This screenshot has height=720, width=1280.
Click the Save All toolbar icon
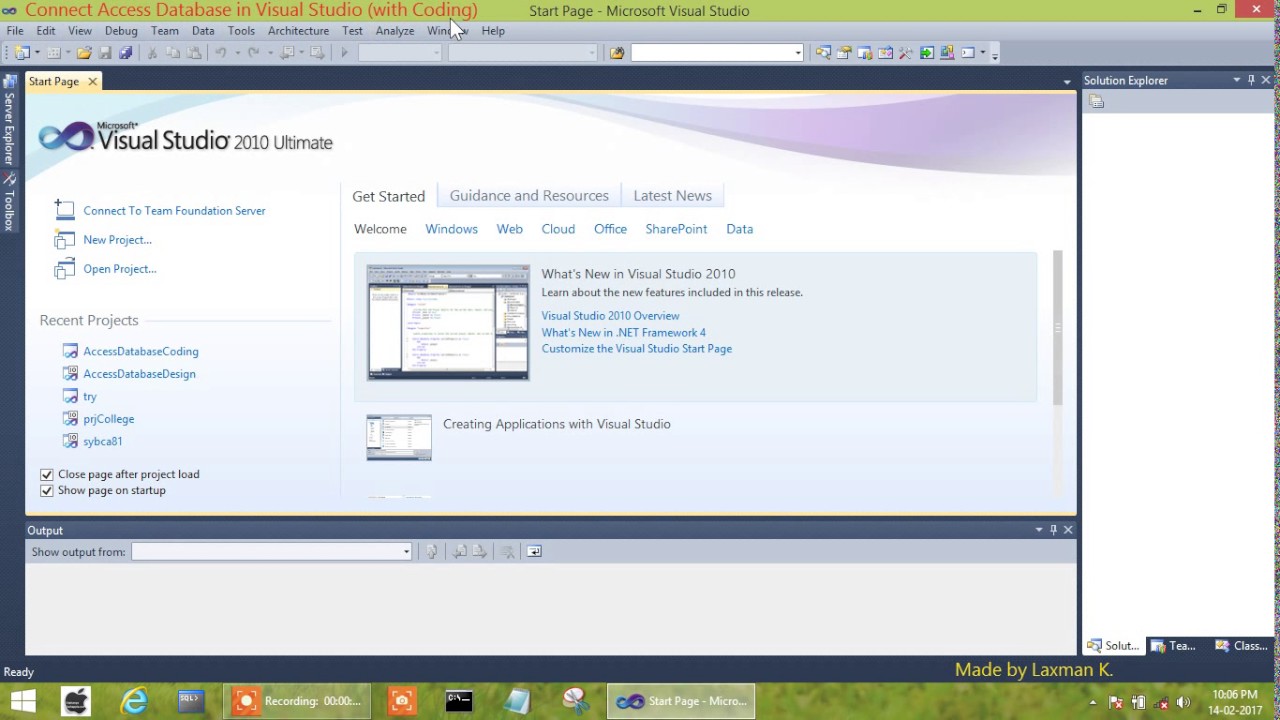tap(125, 53)
